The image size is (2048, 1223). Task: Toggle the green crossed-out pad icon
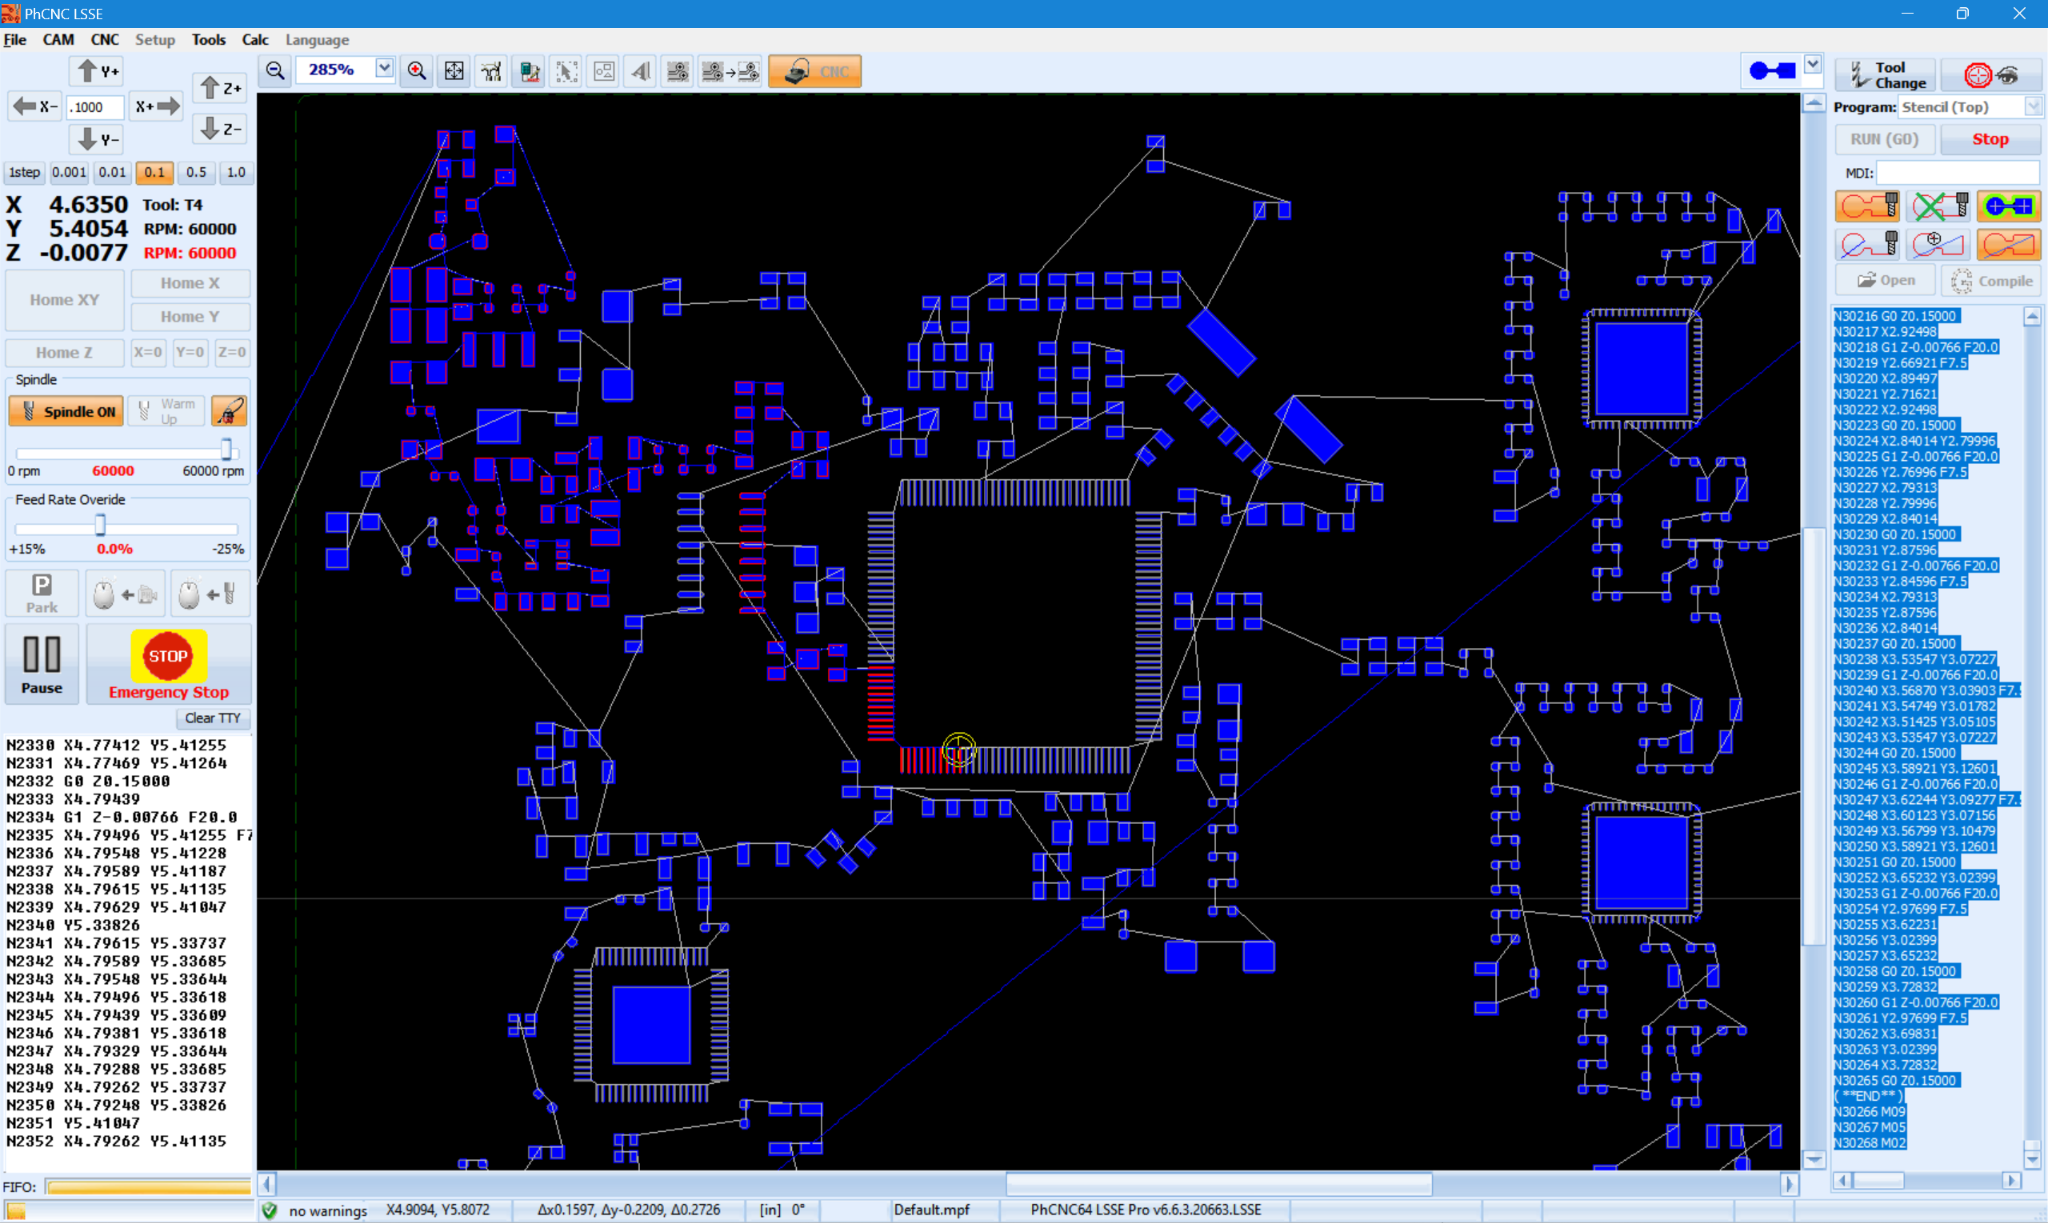coord(1938,206)
